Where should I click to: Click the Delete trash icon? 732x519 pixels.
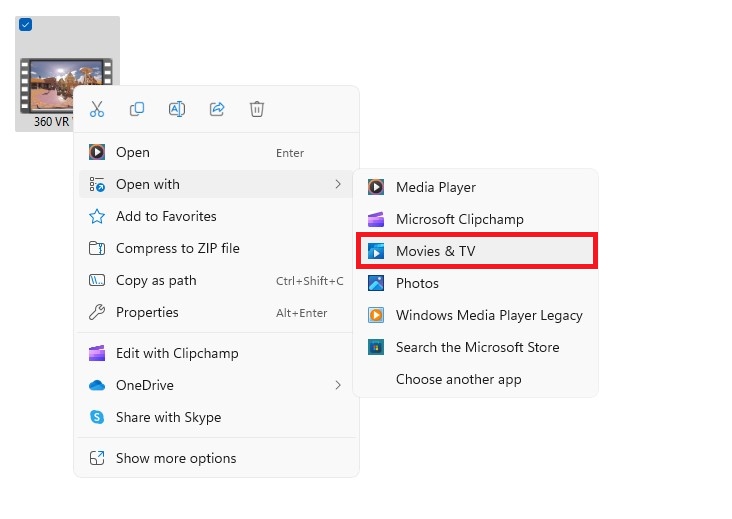point(257,109)
